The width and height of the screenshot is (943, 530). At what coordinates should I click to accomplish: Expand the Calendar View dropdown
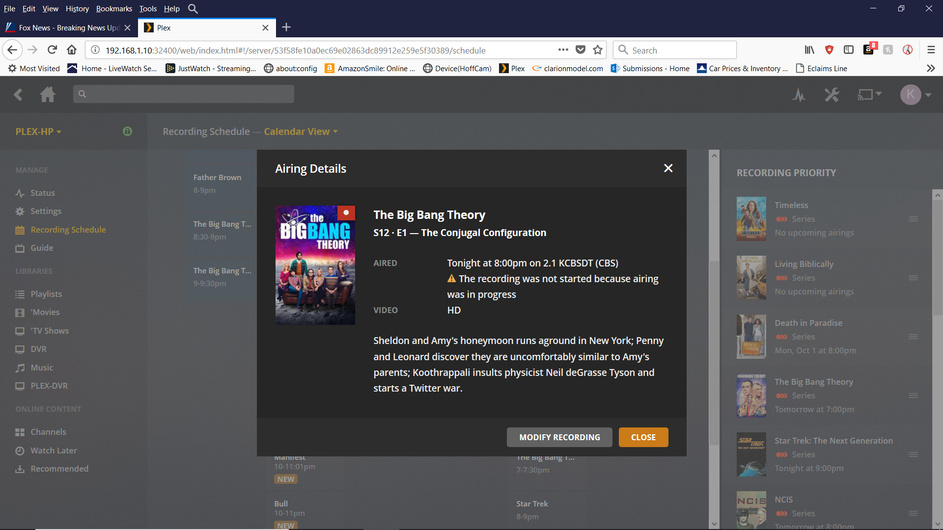[301, 131]
